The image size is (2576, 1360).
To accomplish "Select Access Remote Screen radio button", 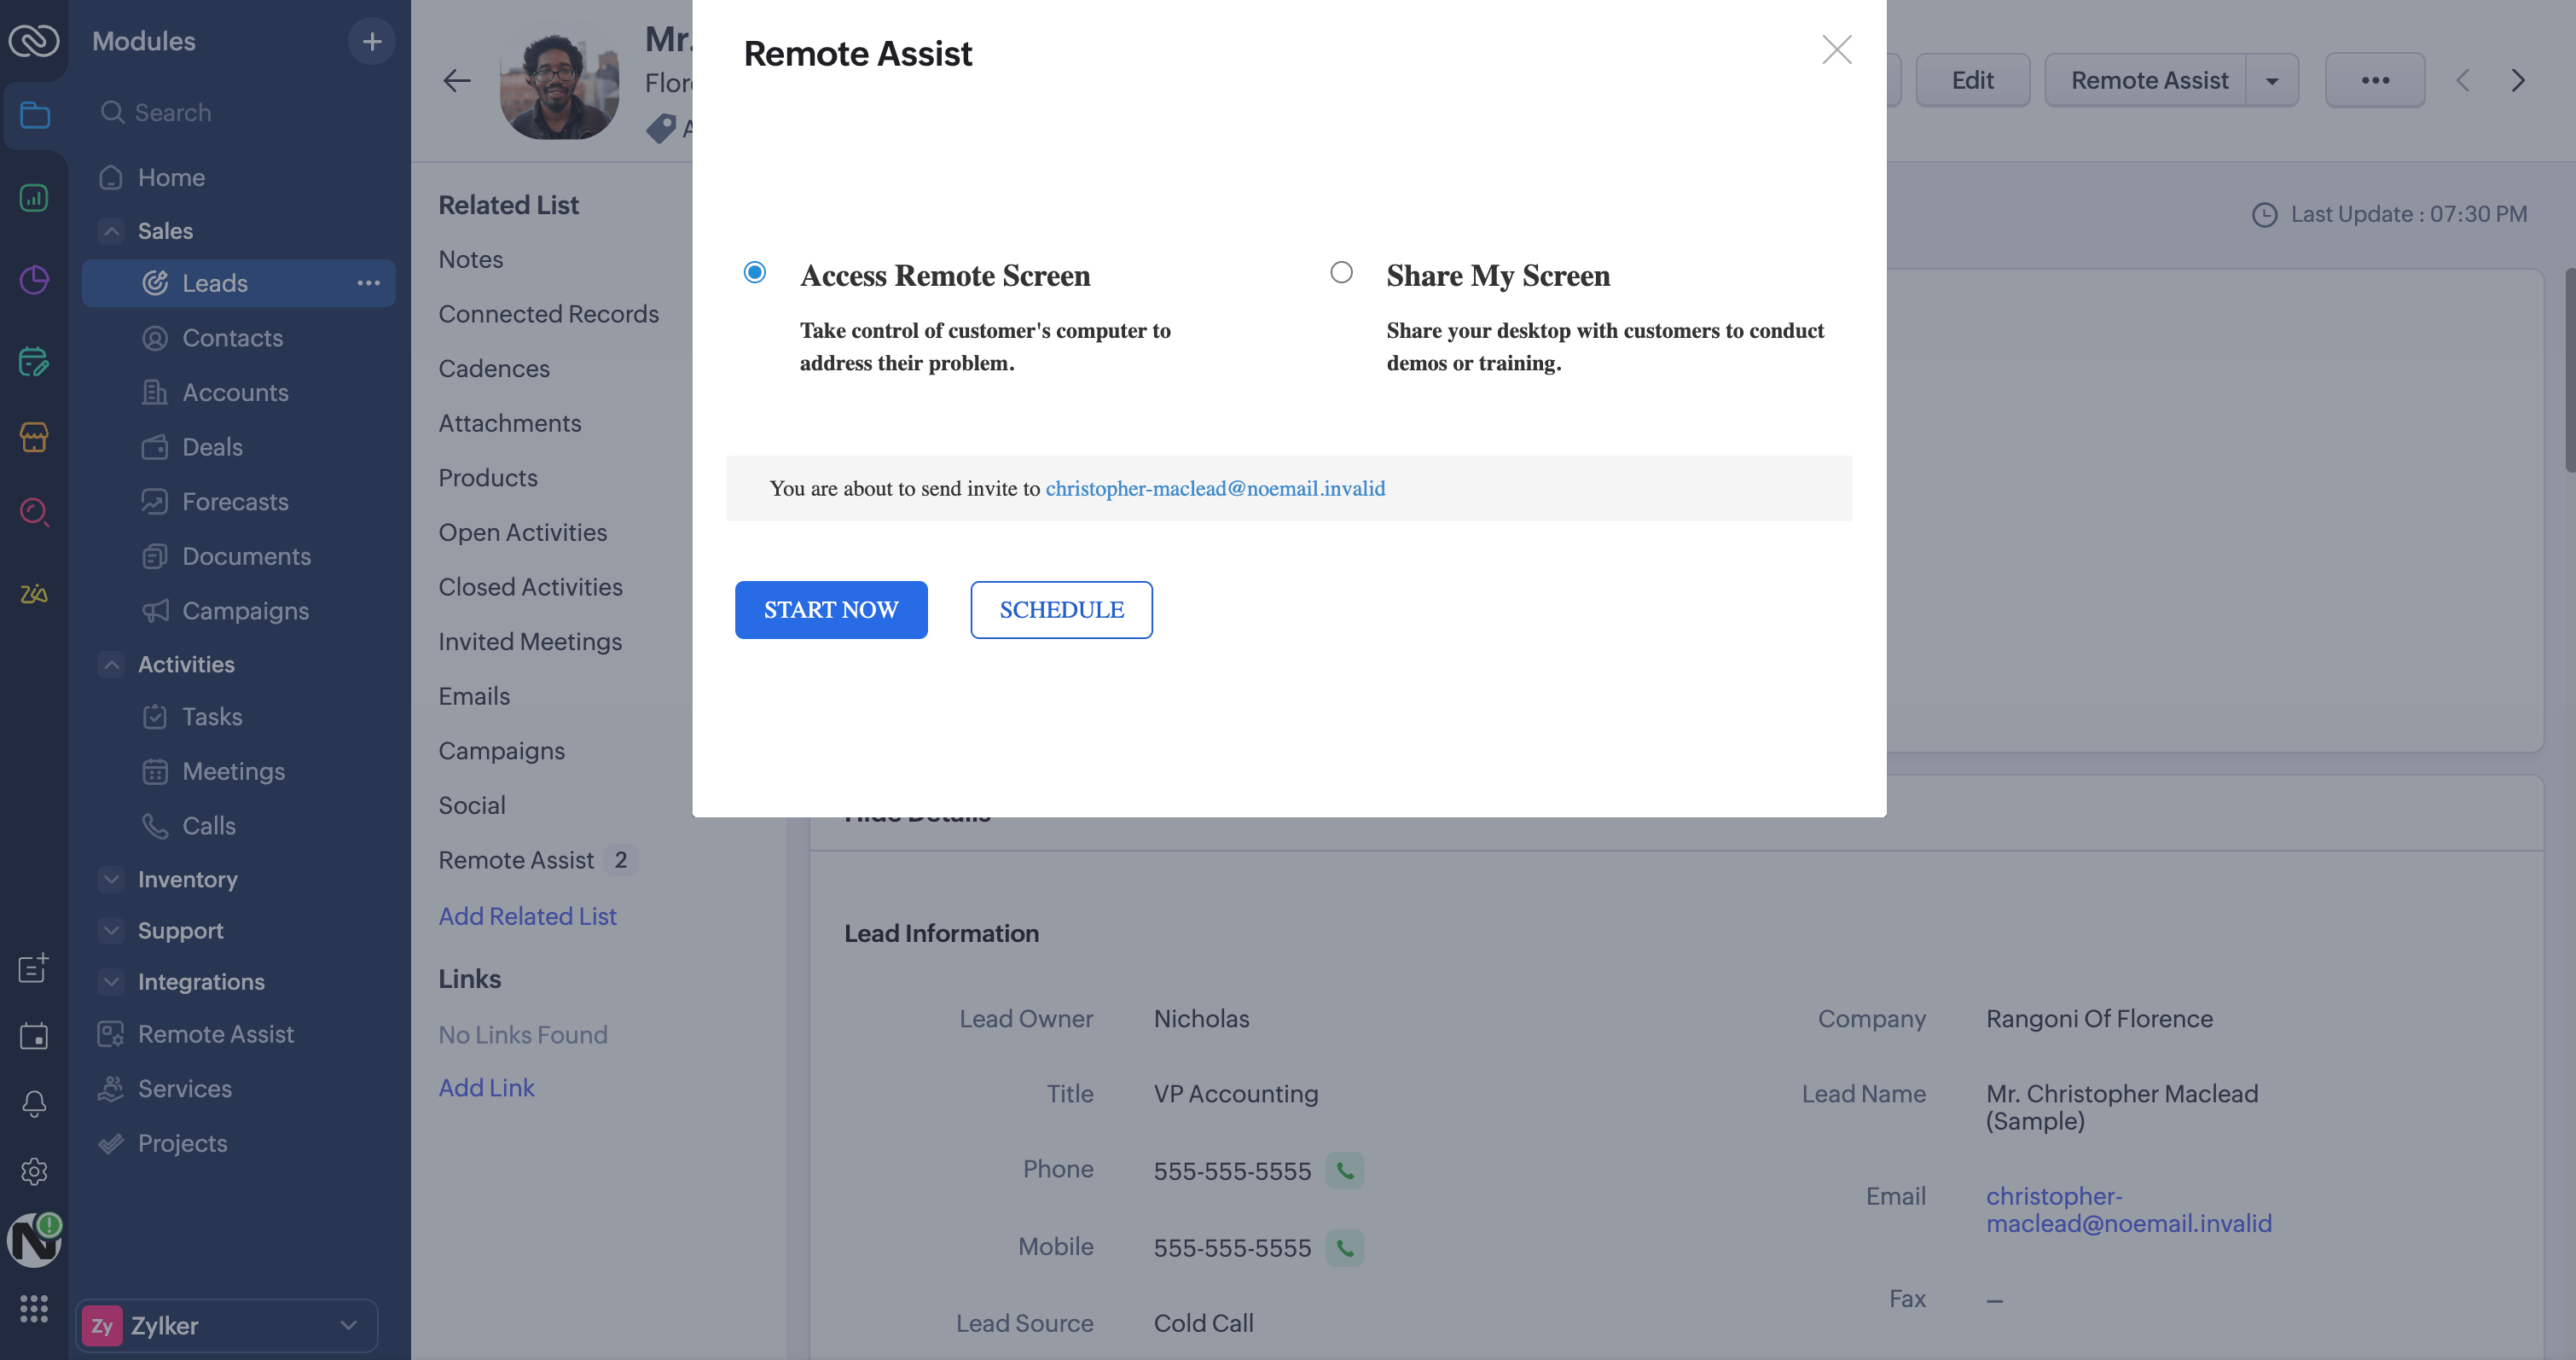I will [755, 272].
